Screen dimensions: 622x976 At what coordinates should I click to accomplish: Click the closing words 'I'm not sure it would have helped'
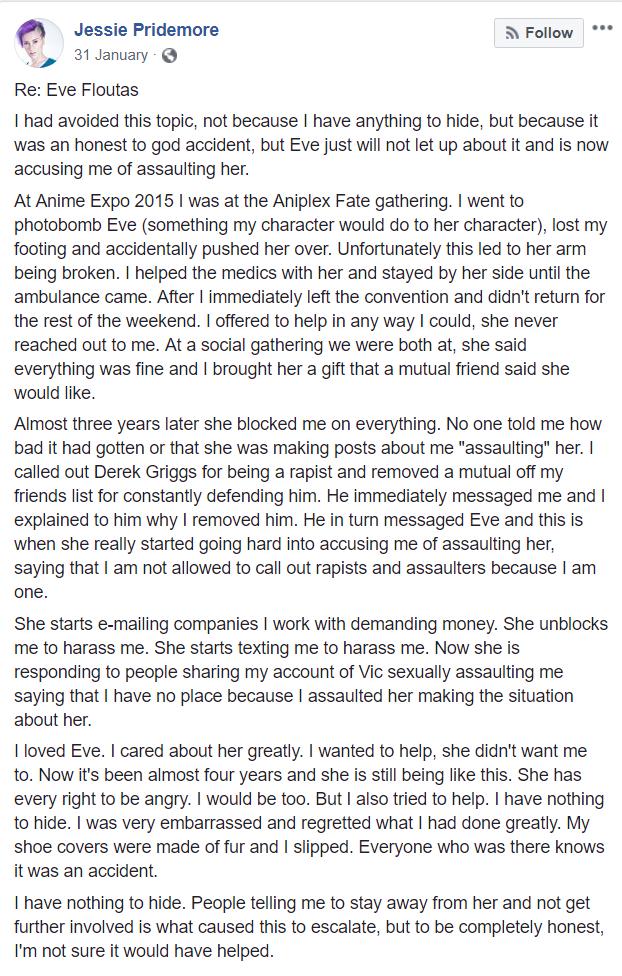[x=143, y=952]
